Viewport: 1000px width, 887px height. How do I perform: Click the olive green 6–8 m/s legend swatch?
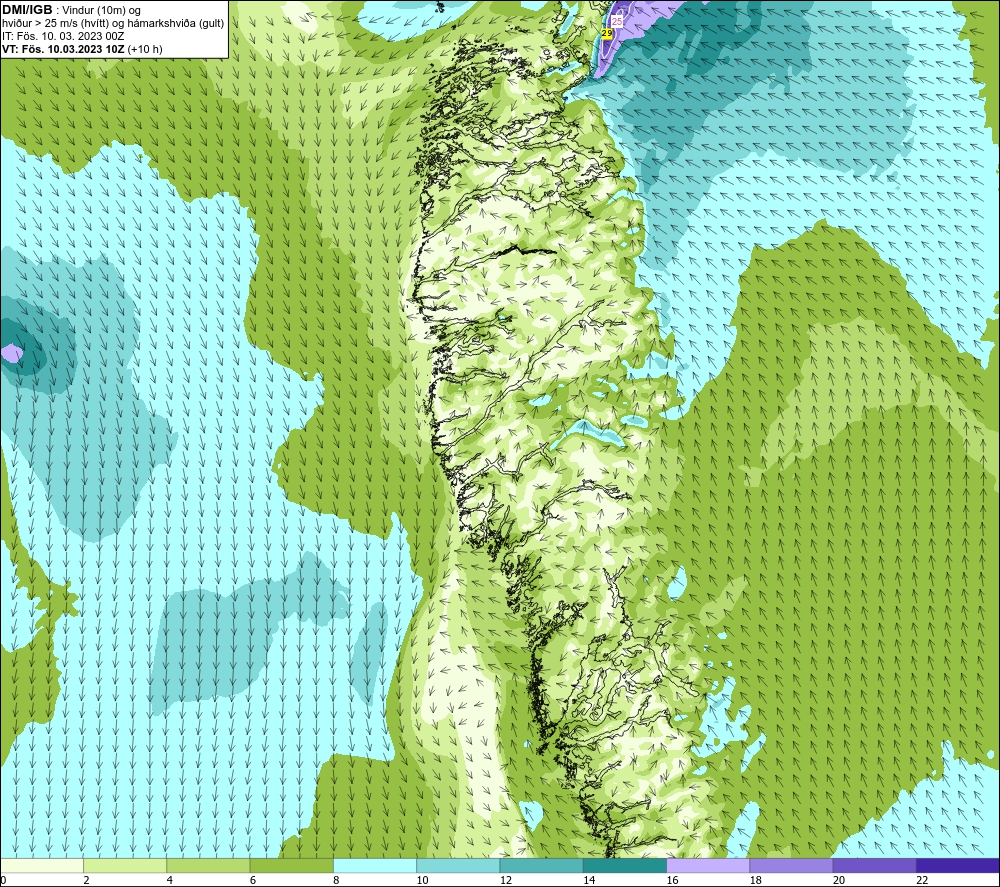point(291,865)
